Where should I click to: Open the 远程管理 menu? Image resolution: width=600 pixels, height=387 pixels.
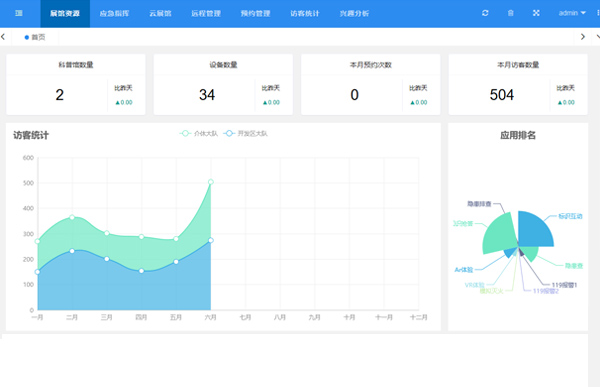206,14
